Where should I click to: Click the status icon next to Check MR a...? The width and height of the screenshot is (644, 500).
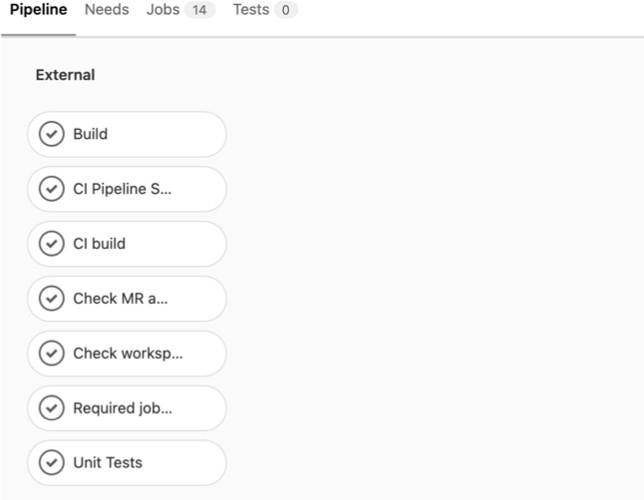coord(51,298)
